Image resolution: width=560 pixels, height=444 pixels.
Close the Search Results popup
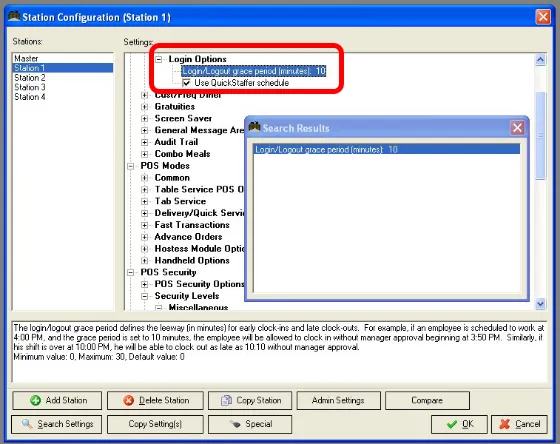(518, 128)
